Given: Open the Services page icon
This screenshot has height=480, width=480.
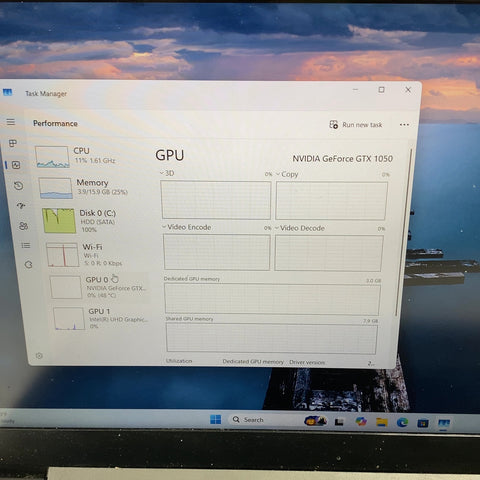Looking at the screenshot, I should (29, 265).
